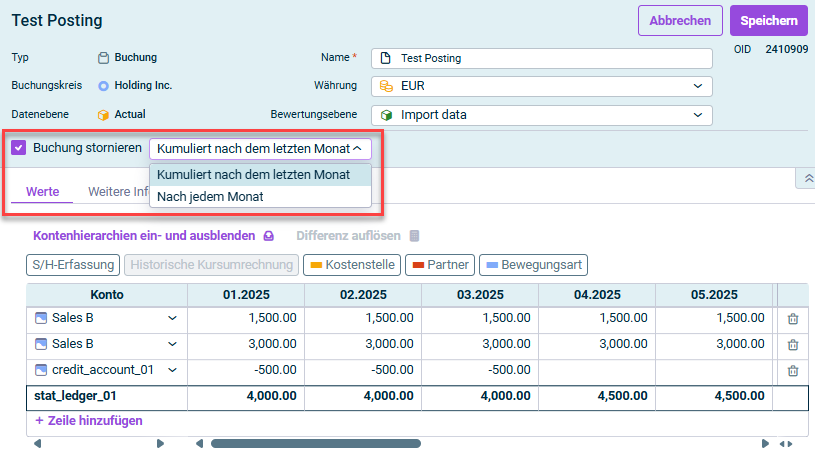Click the EUR currency coins icon

pos(385,86)
